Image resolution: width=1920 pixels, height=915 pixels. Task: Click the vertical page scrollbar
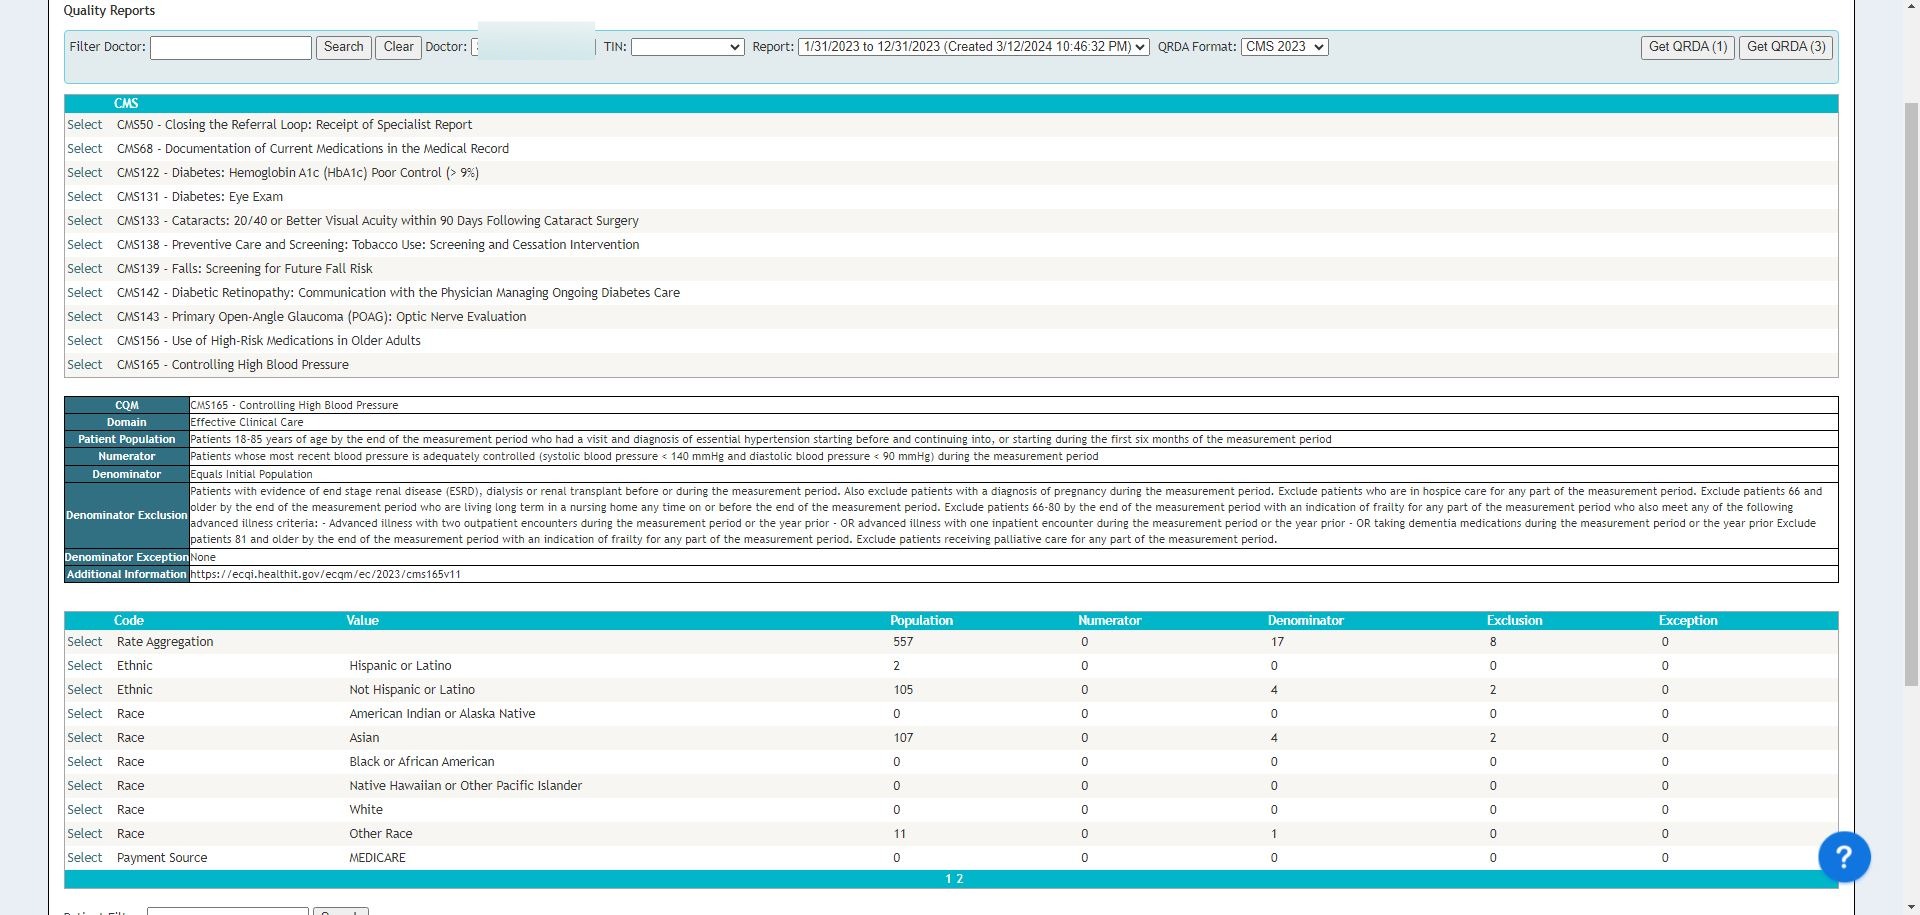point(1910,400)
